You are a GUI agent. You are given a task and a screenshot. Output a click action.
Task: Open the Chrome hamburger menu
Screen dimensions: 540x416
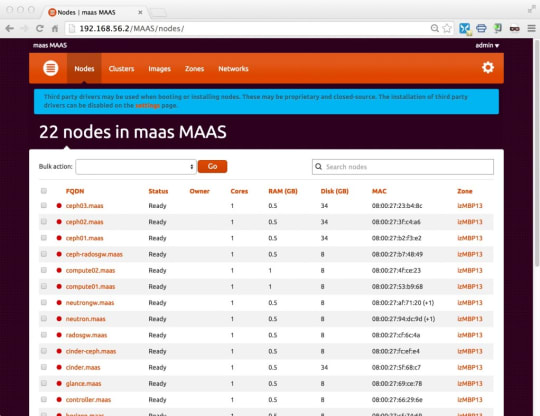pyautogui.click(x=531, y=28)
